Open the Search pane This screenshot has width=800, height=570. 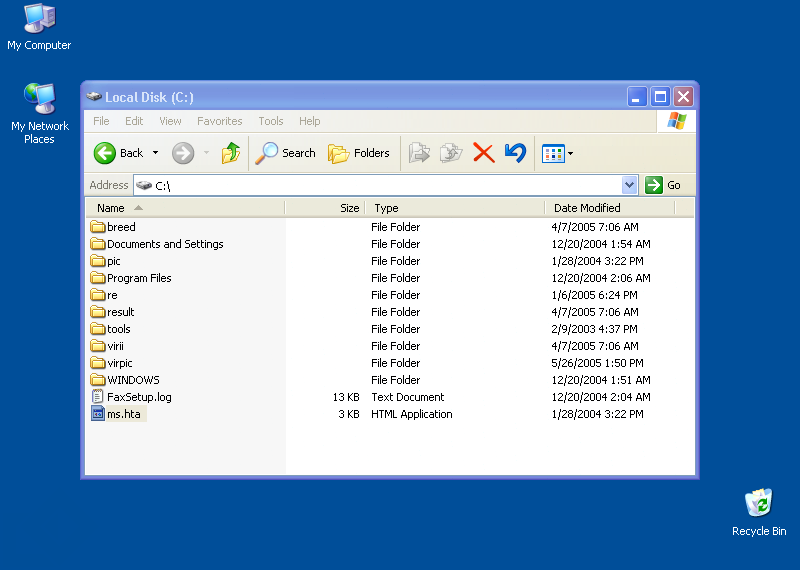click(x=286, y=153)
